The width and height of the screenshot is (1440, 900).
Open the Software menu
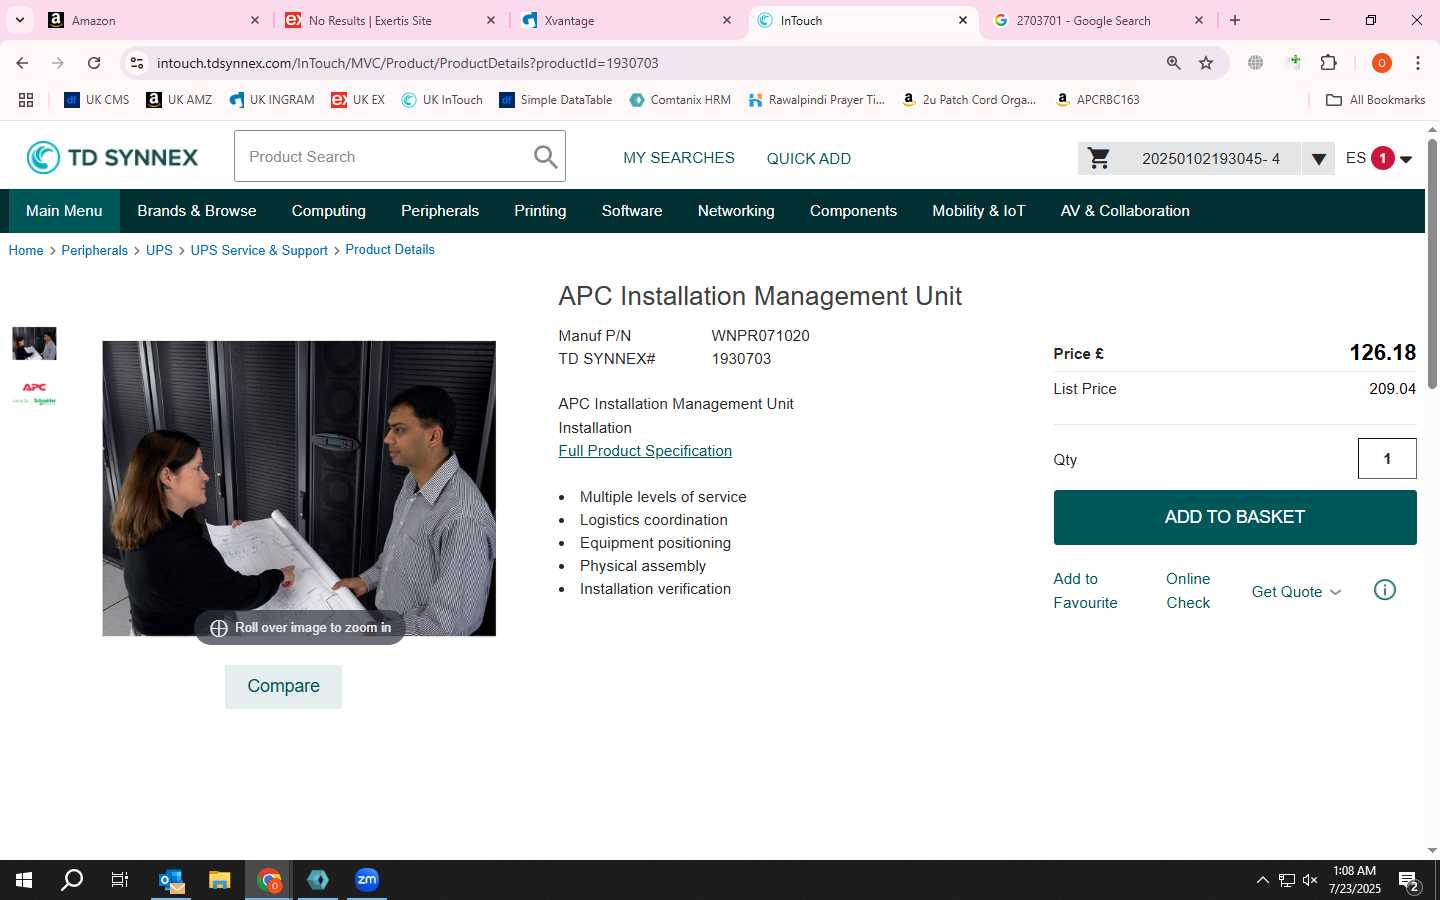pyautogui.click(x=632, y=211)
